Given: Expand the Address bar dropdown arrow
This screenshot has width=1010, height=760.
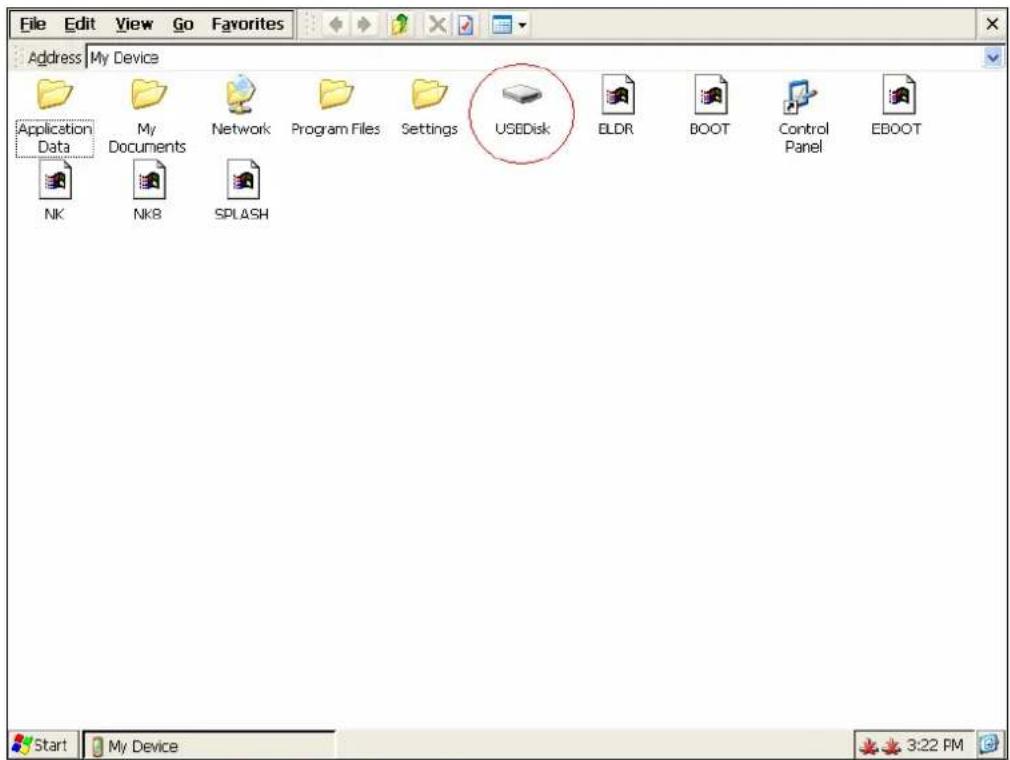Looking at the screenshot, I should pos(993,58).
